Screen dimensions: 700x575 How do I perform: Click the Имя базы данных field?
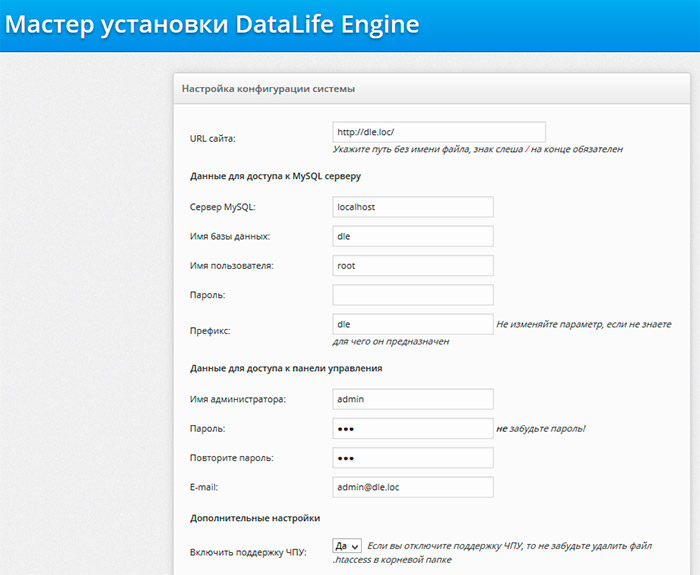coord(413,236)
